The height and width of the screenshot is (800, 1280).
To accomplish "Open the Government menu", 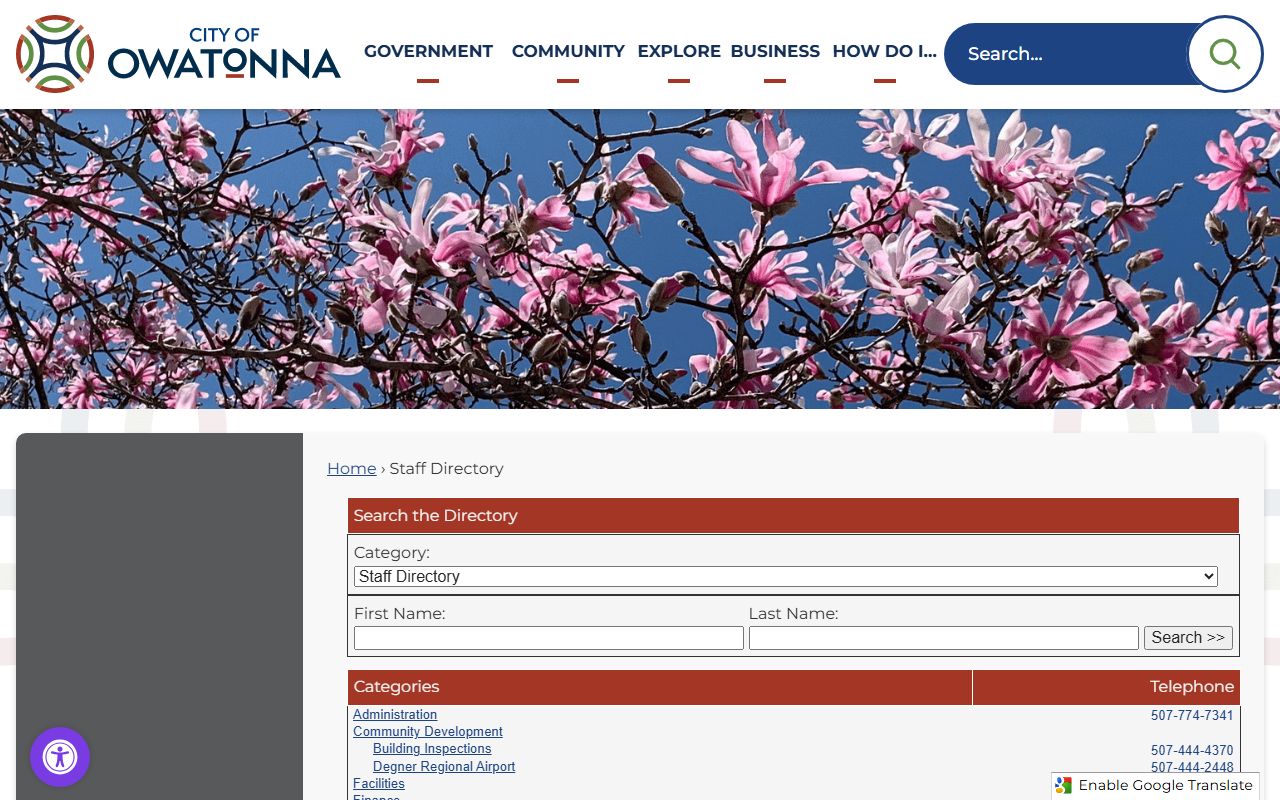I will click(428, 51).
